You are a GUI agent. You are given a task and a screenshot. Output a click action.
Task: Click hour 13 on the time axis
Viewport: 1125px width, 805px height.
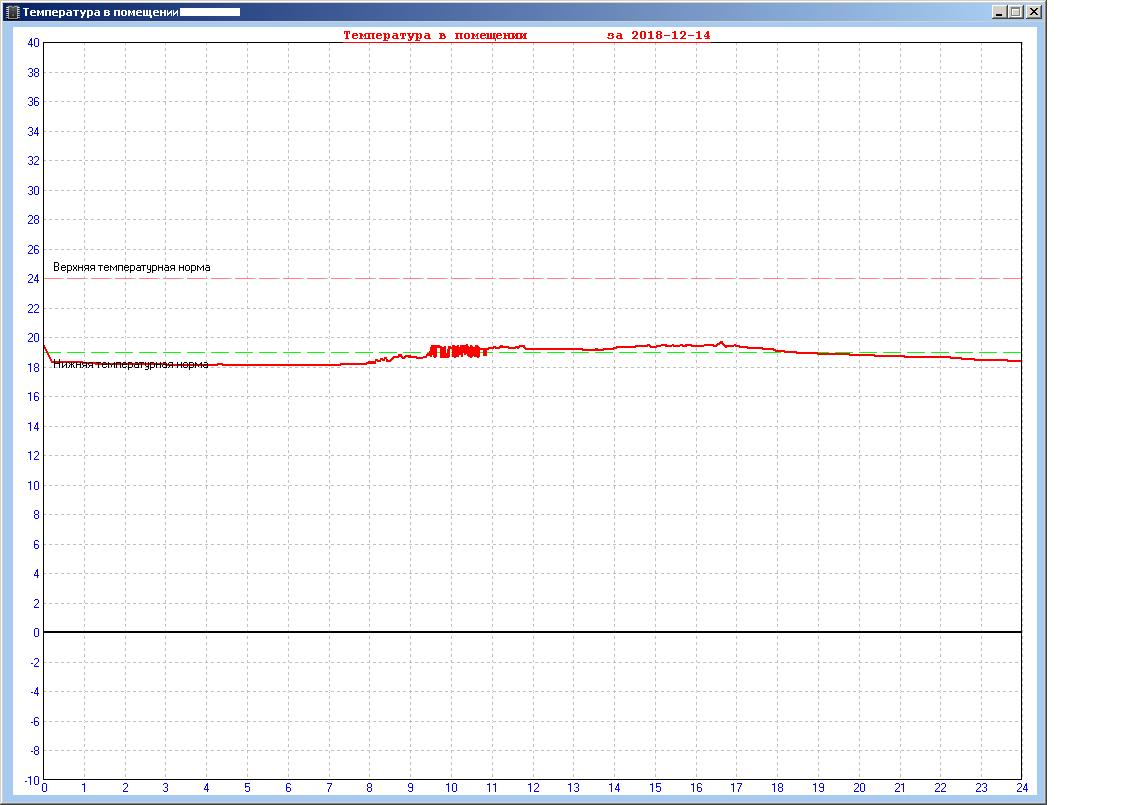point(573,788)
